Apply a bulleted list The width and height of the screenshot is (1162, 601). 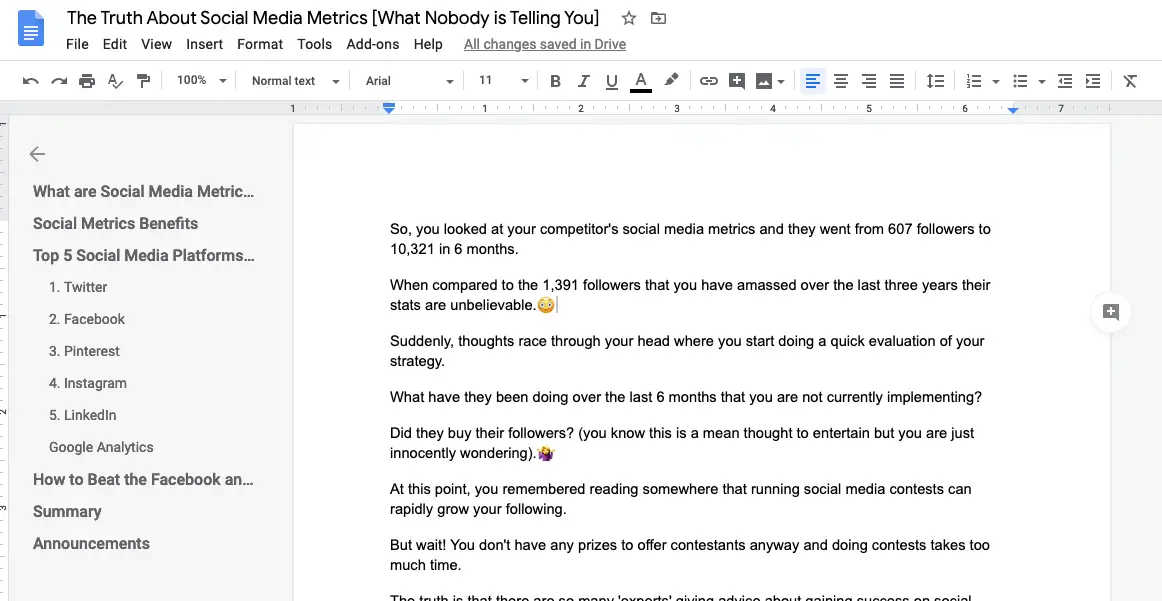pyautogui.click(x=1020, y=81)
